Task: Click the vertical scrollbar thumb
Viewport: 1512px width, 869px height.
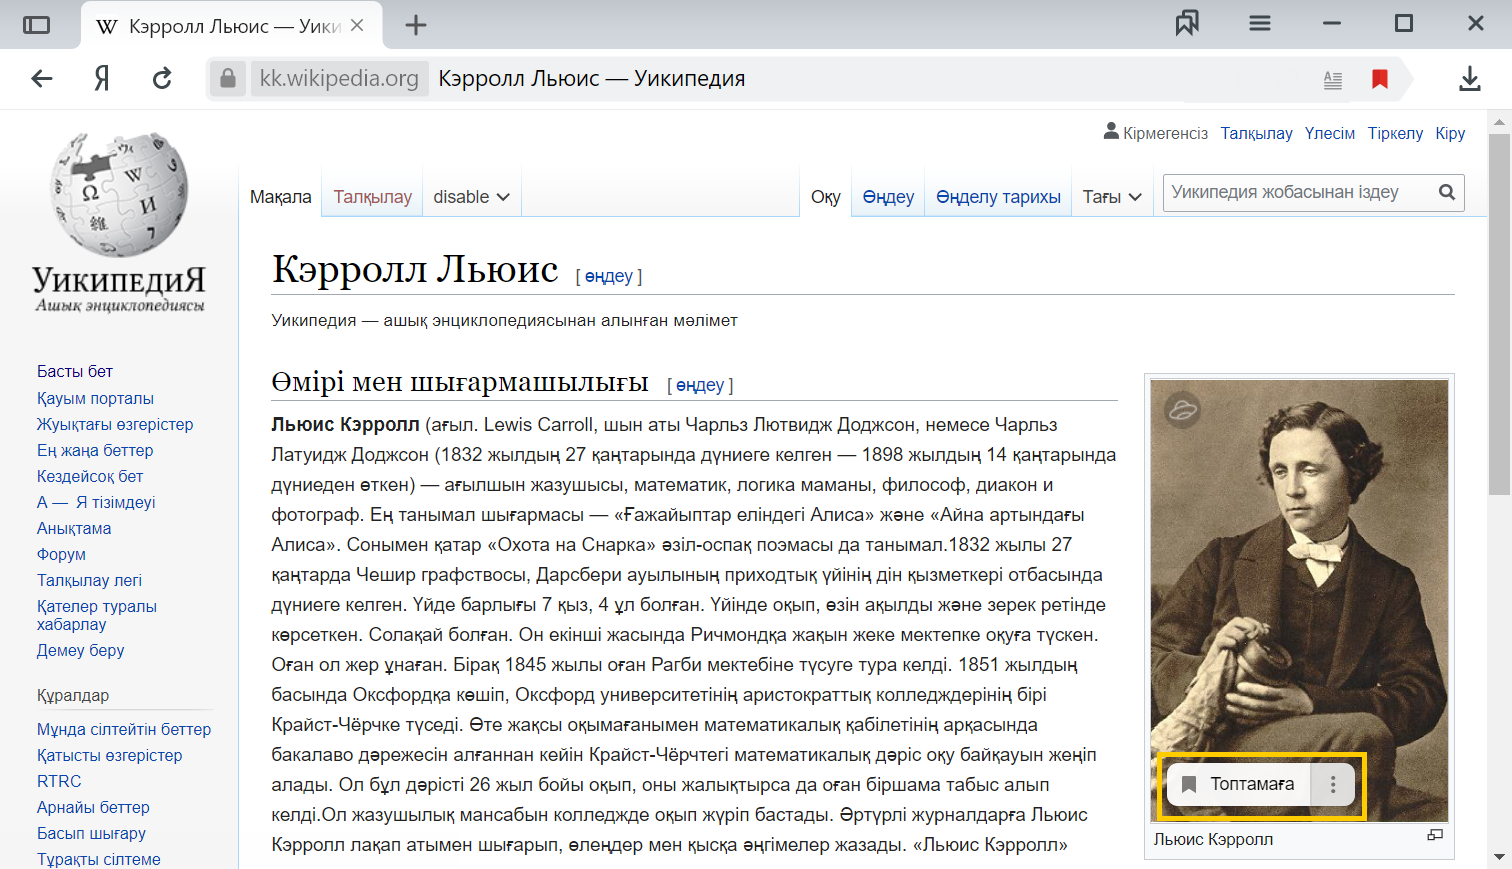Action: (1499, 314)
